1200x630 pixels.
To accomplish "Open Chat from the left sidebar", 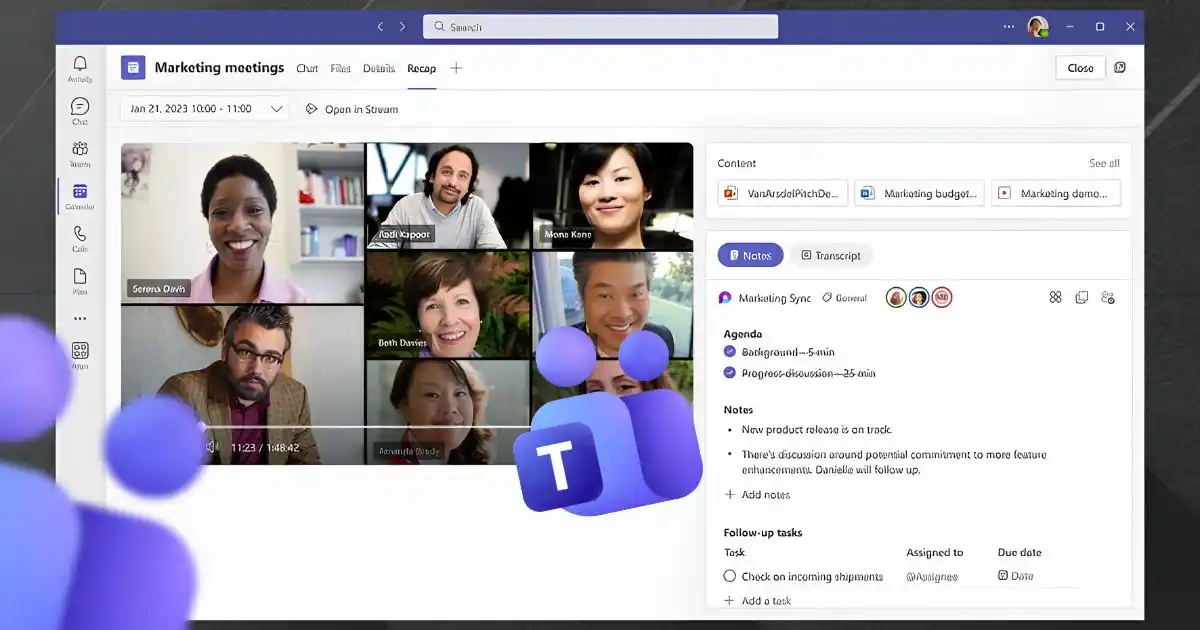I will (80, 111).
